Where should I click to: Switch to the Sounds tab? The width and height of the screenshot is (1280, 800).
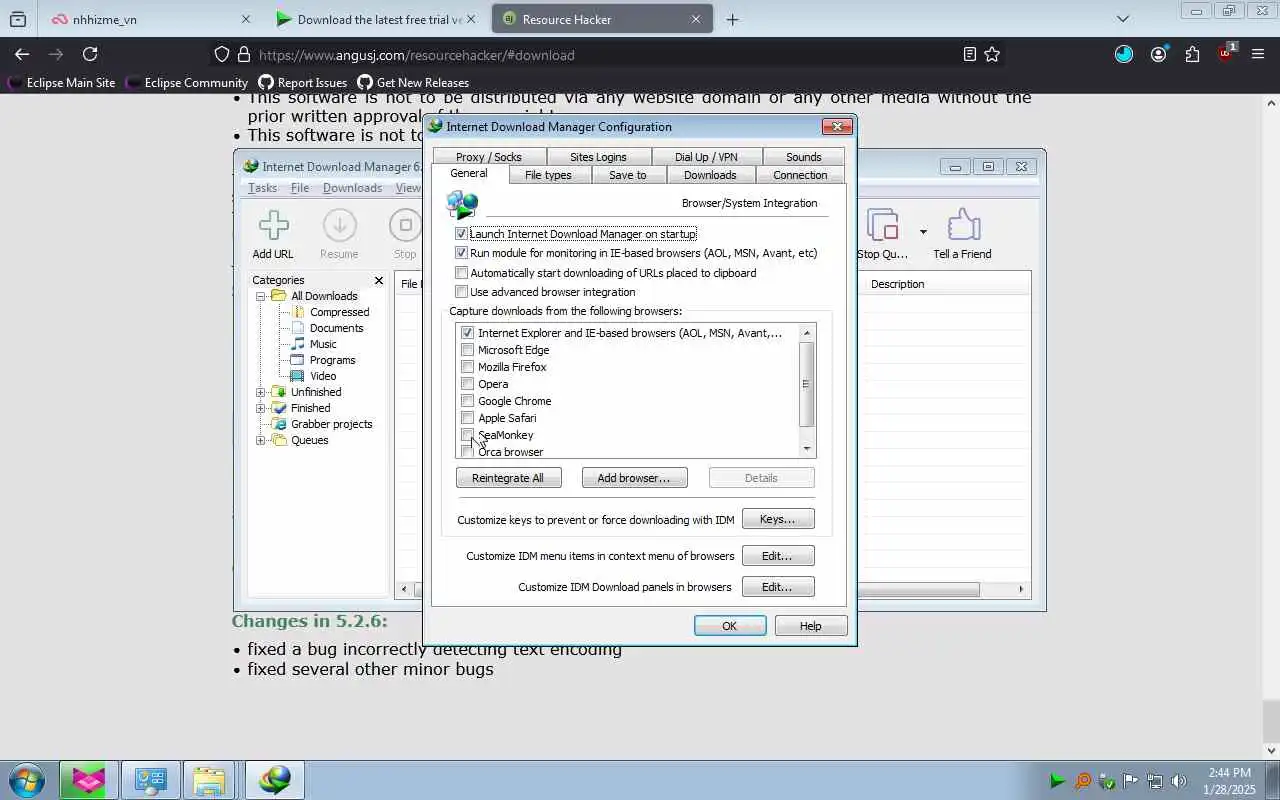point(804,157)
